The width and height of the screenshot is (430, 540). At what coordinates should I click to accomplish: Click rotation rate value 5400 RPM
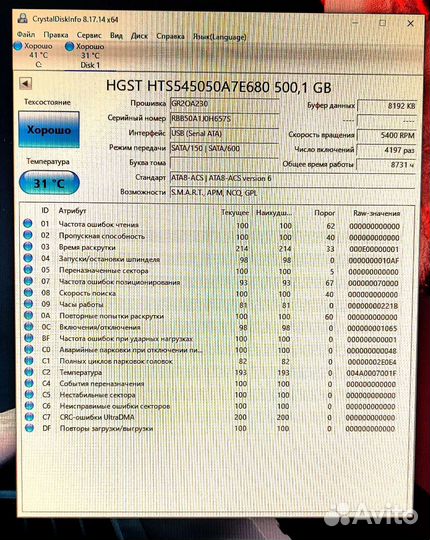click(x=386, y=135)
